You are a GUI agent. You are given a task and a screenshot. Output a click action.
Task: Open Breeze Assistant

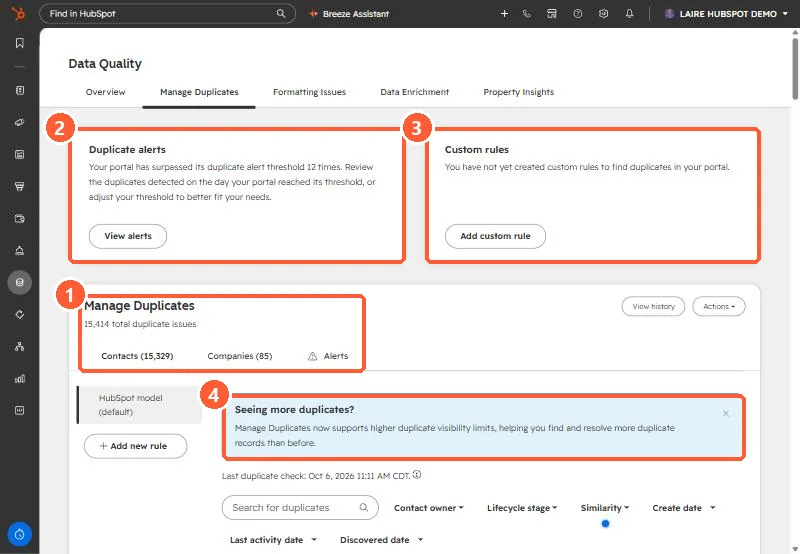pos(349,14)
